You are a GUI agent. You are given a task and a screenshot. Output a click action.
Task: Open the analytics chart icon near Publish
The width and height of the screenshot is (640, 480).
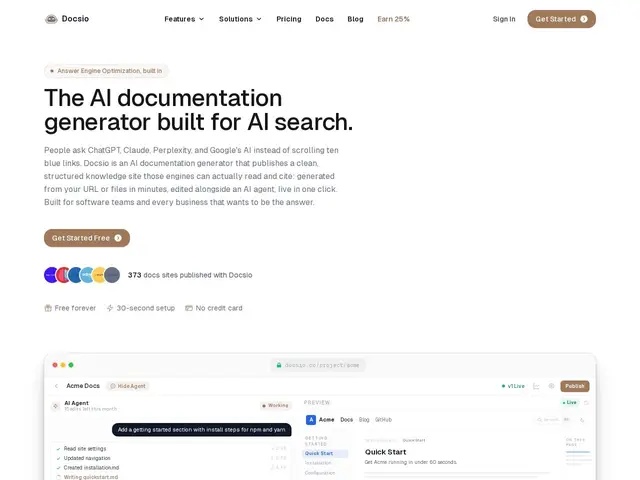536,386
